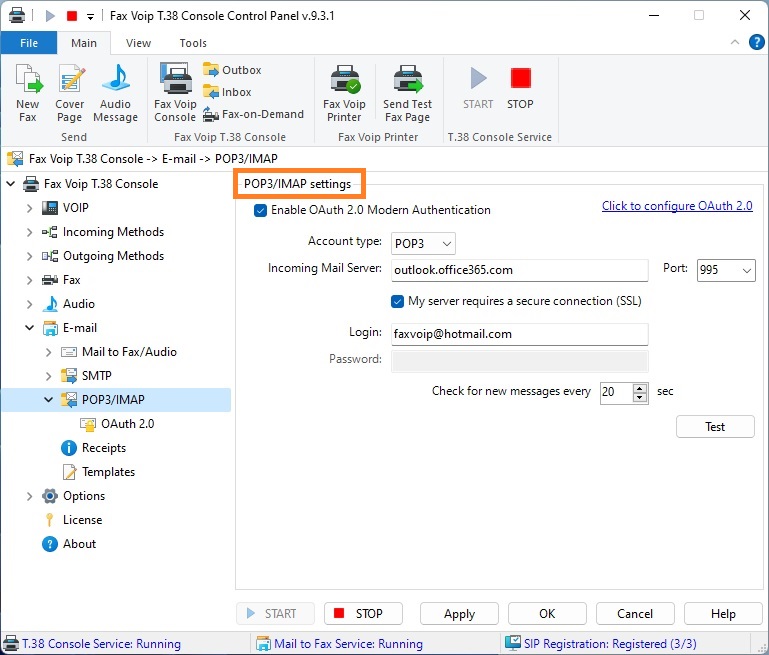769x655 pixels.
Task: Switch to the Tools ribbon tab
Action: [193, 43]
